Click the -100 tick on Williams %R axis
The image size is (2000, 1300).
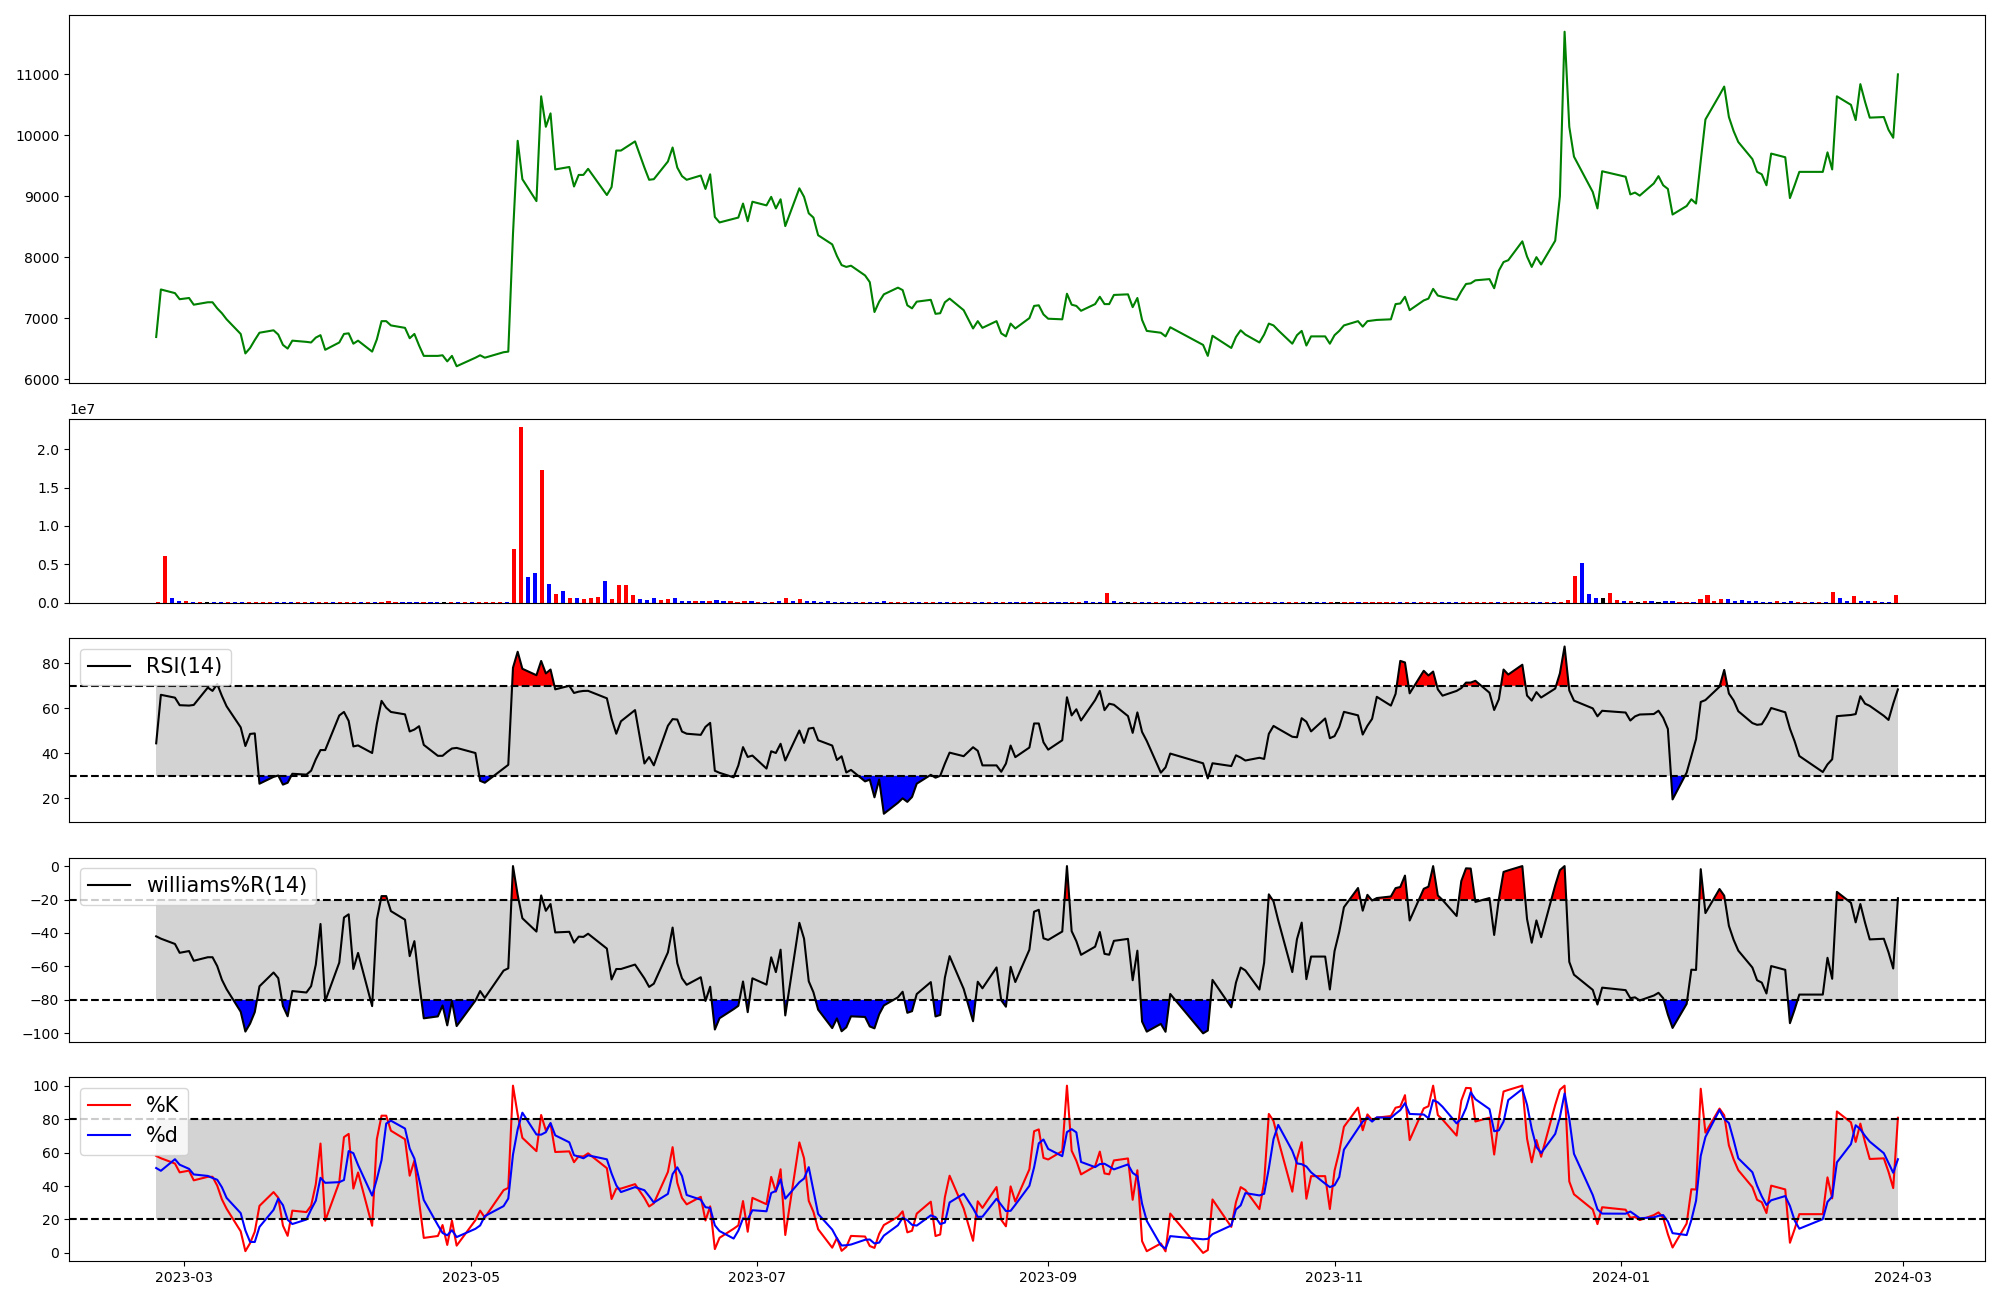point(41,1033)
